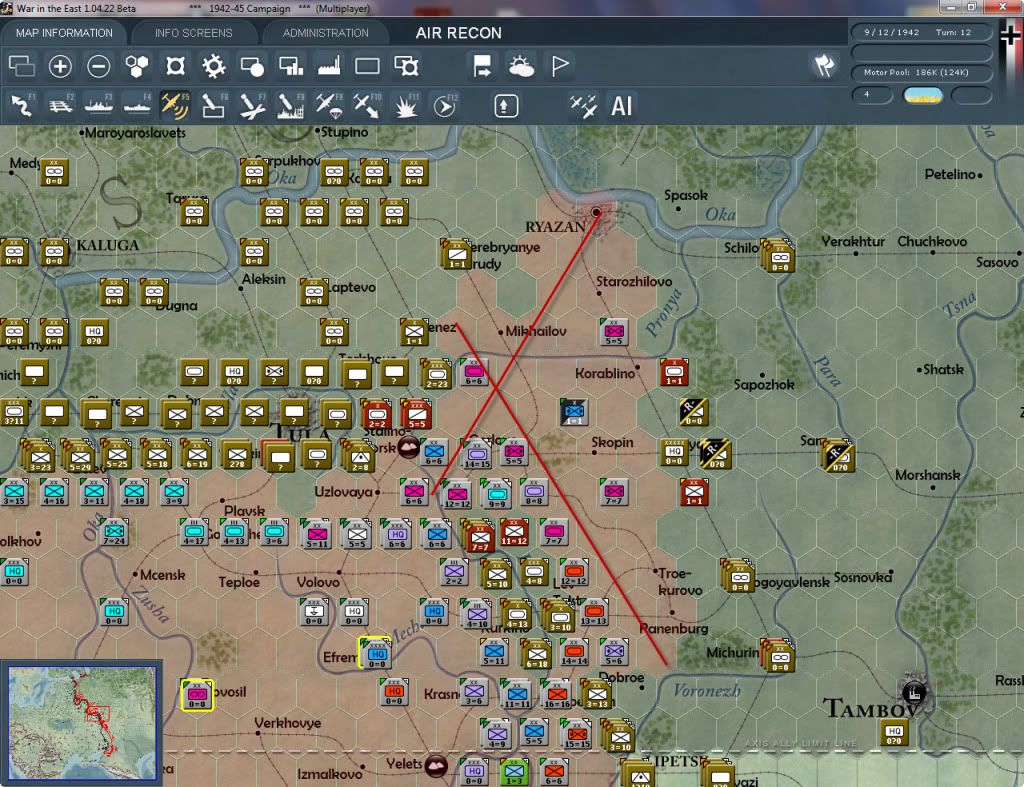This screenshot has height=787, width=1024.
Task: Select F3 naval transport ship icon
Action: coord(99,105)
